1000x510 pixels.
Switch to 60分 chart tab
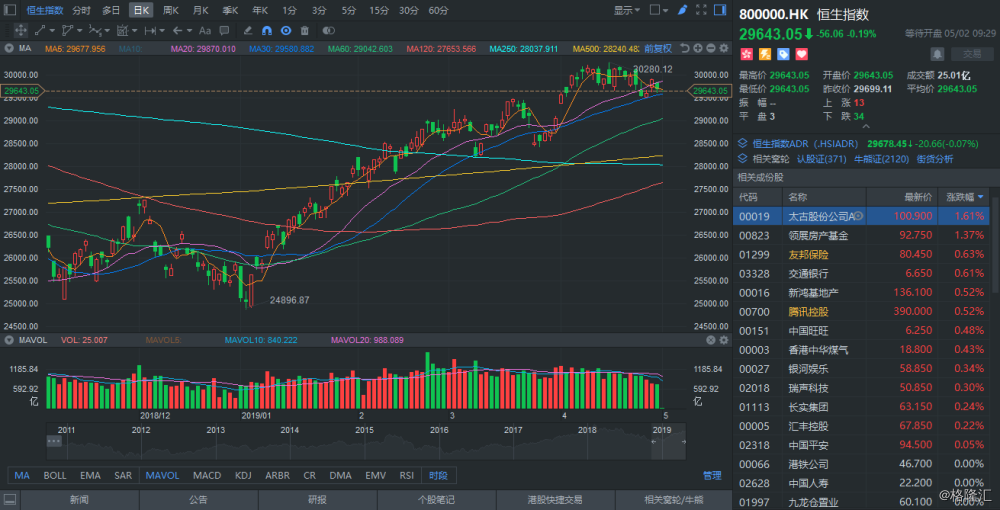point(438,10)
